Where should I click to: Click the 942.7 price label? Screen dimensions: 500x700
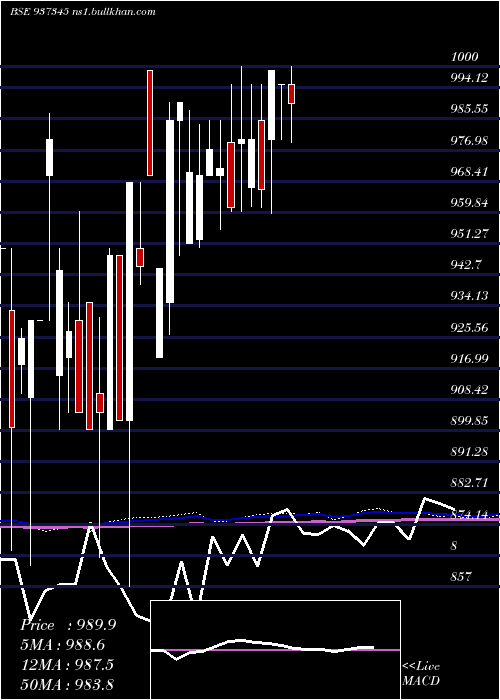466,265
